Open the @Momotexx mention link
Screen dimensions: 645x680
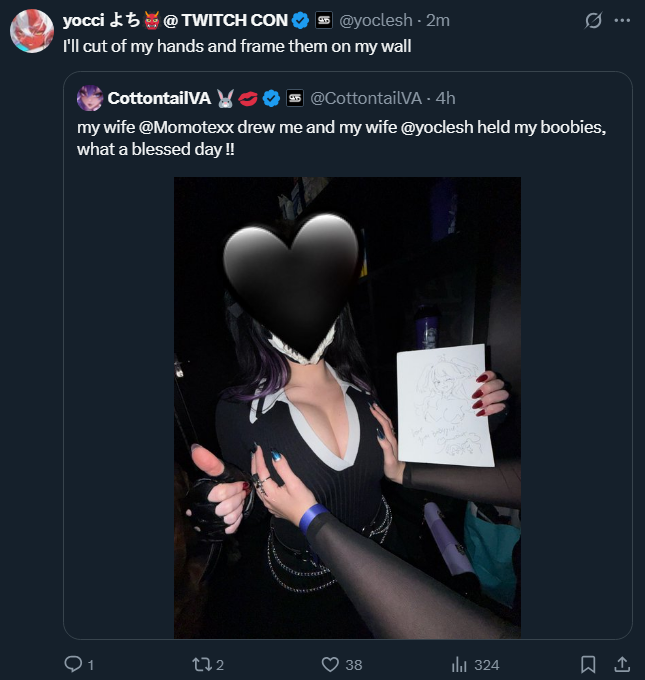[x=186, y=127]
